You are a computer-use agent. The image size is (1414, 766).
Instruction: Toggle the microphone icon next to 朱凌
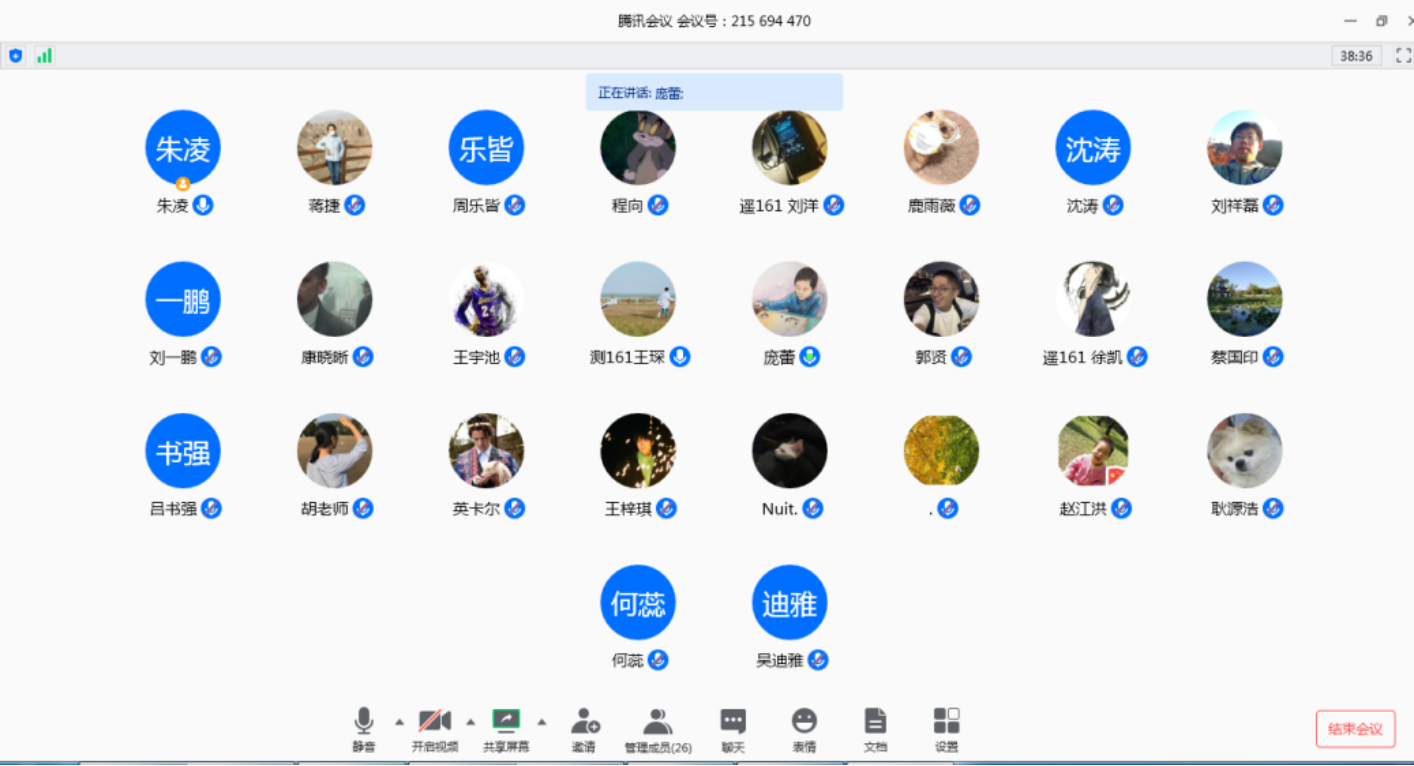203,205
